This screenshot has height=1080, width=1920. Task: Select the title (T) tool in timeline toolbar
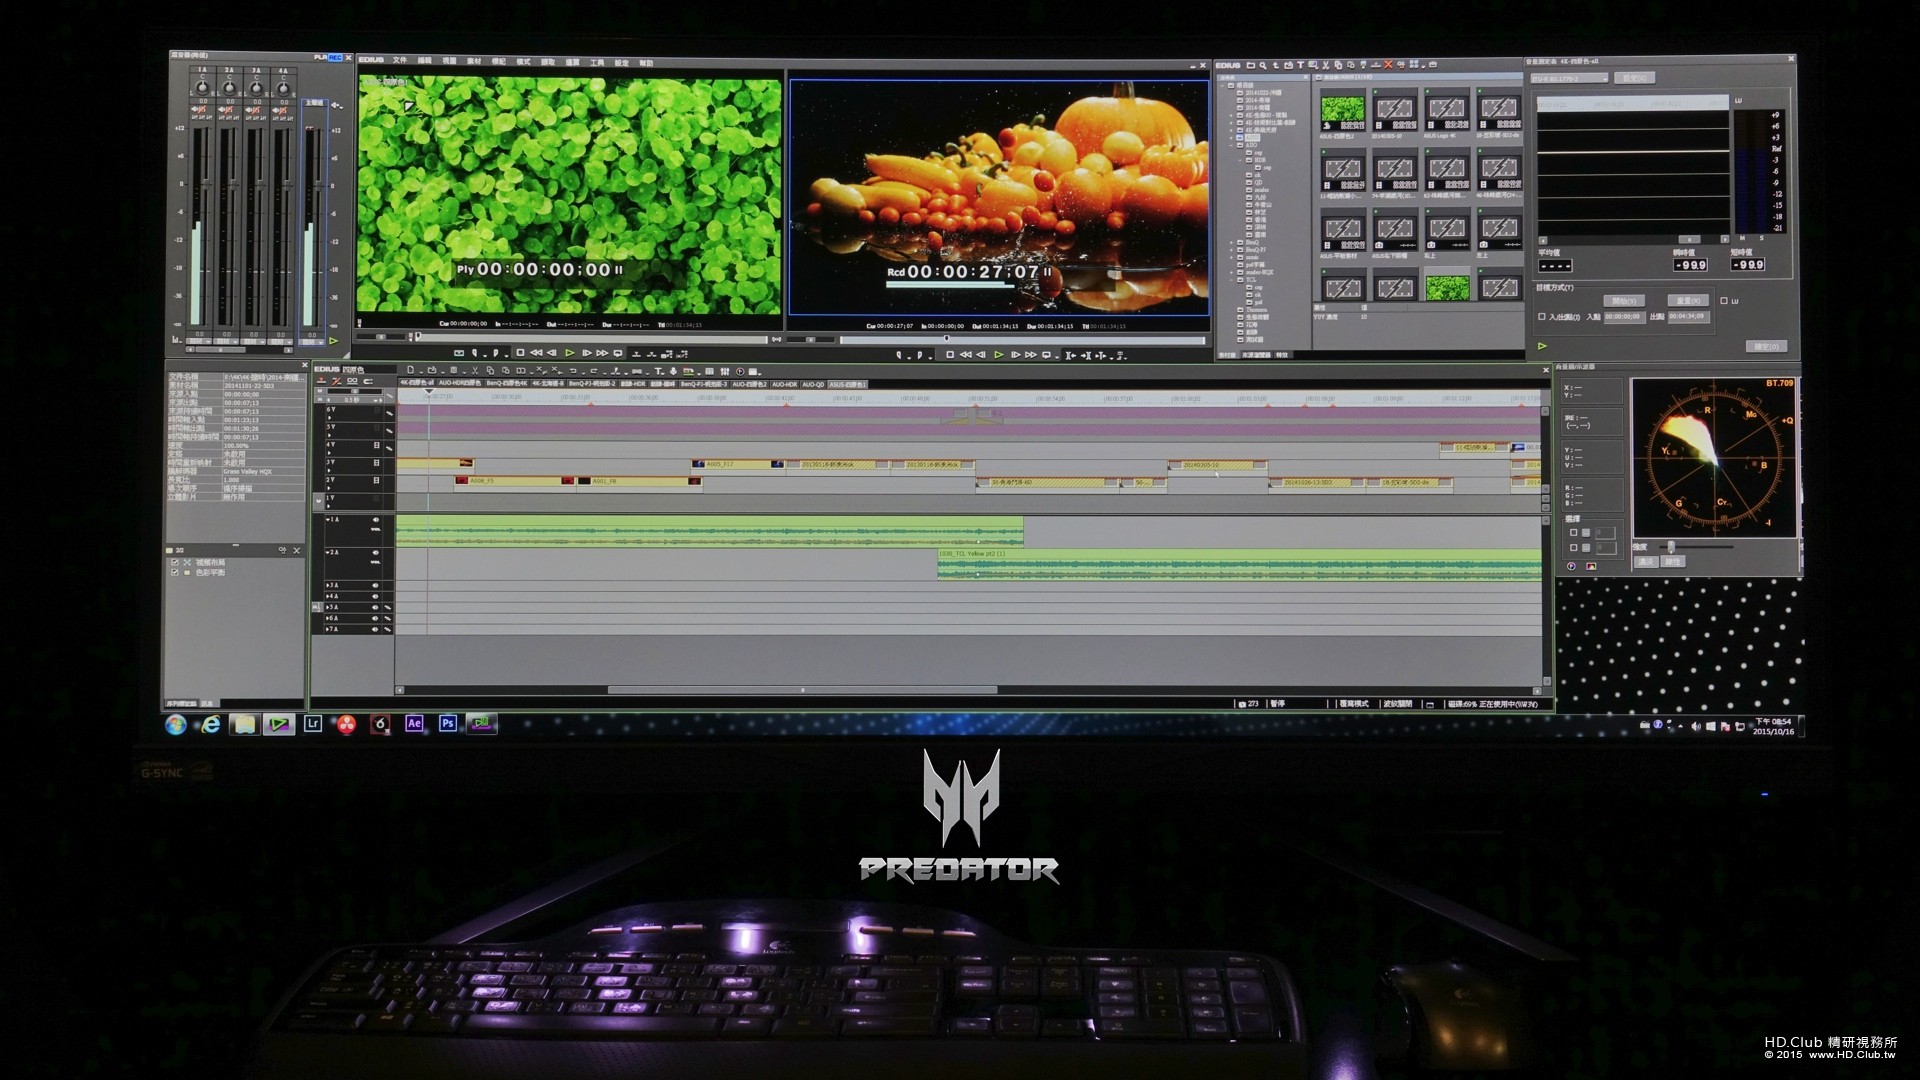point(659,371)
